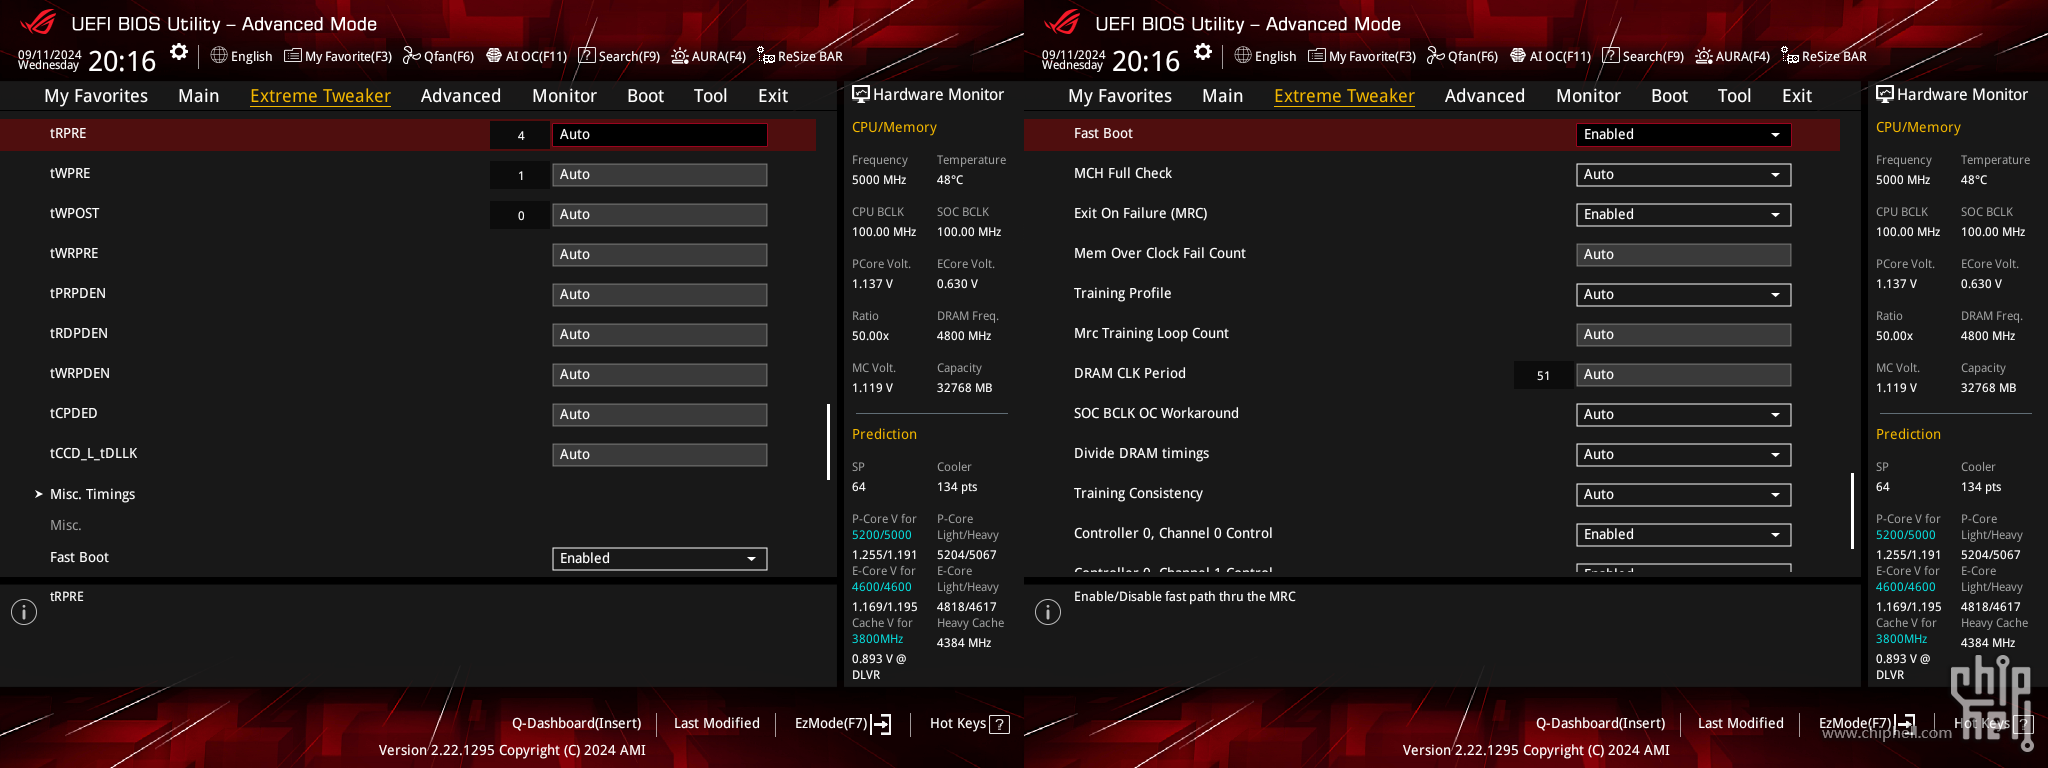Click the EzMode arrow icon in left BIOS screen

tap(881, 724)
